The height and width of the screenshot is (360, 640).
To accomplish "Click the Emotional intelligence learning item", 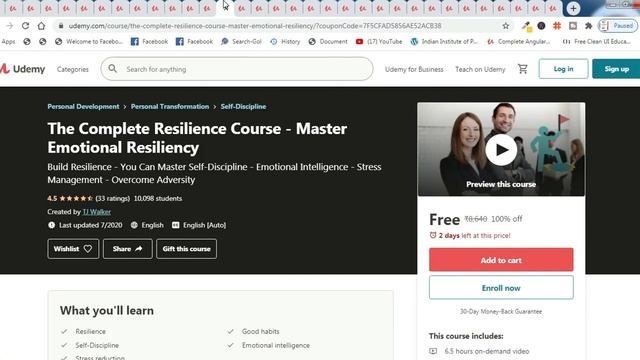I will 276,345.
